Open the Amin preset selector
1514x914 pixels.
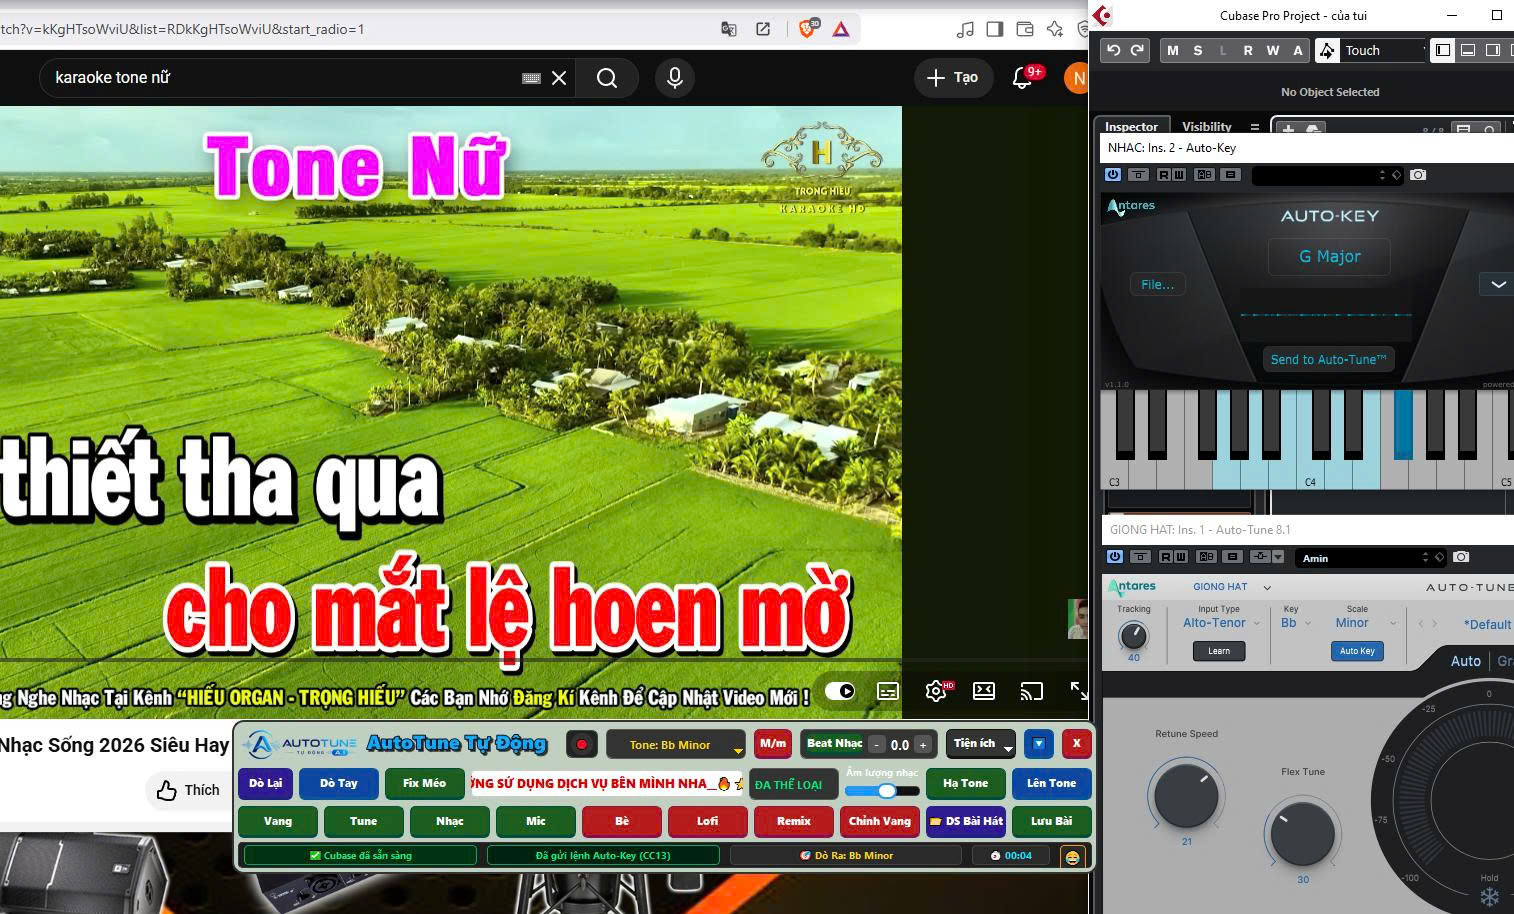tap(1370, 557)
